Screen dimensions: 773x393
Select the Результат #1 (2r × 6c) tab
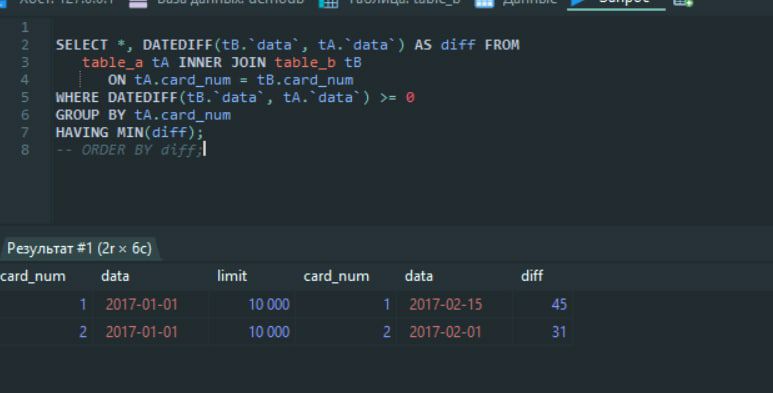[80, 248]
